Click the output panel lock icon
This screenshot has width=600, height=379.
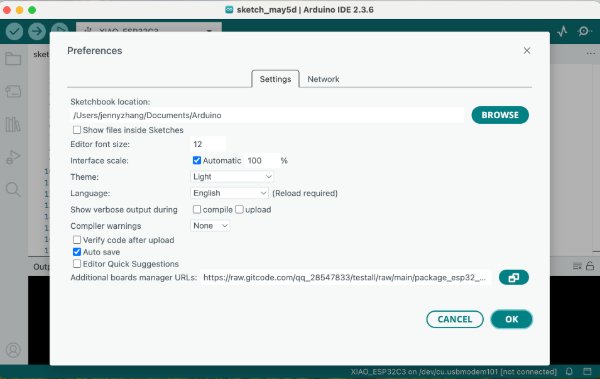click(x=590, y=266)
